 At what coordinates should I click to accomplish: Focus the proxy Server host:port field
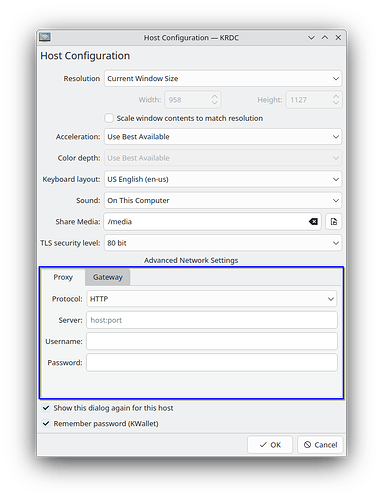[212, 320]
